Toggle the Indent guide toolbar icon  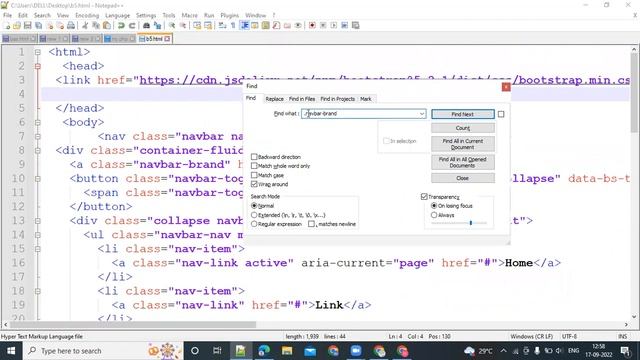(244, 25)
